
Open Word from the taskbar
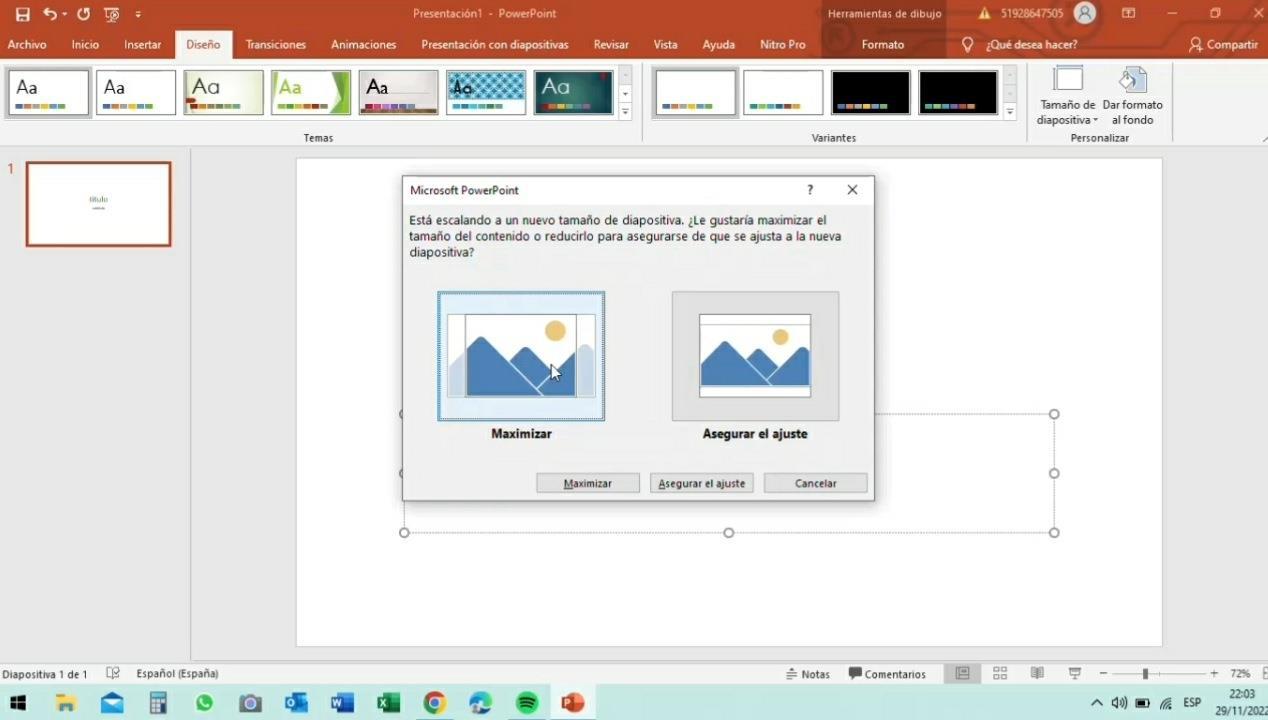(342, 703)
